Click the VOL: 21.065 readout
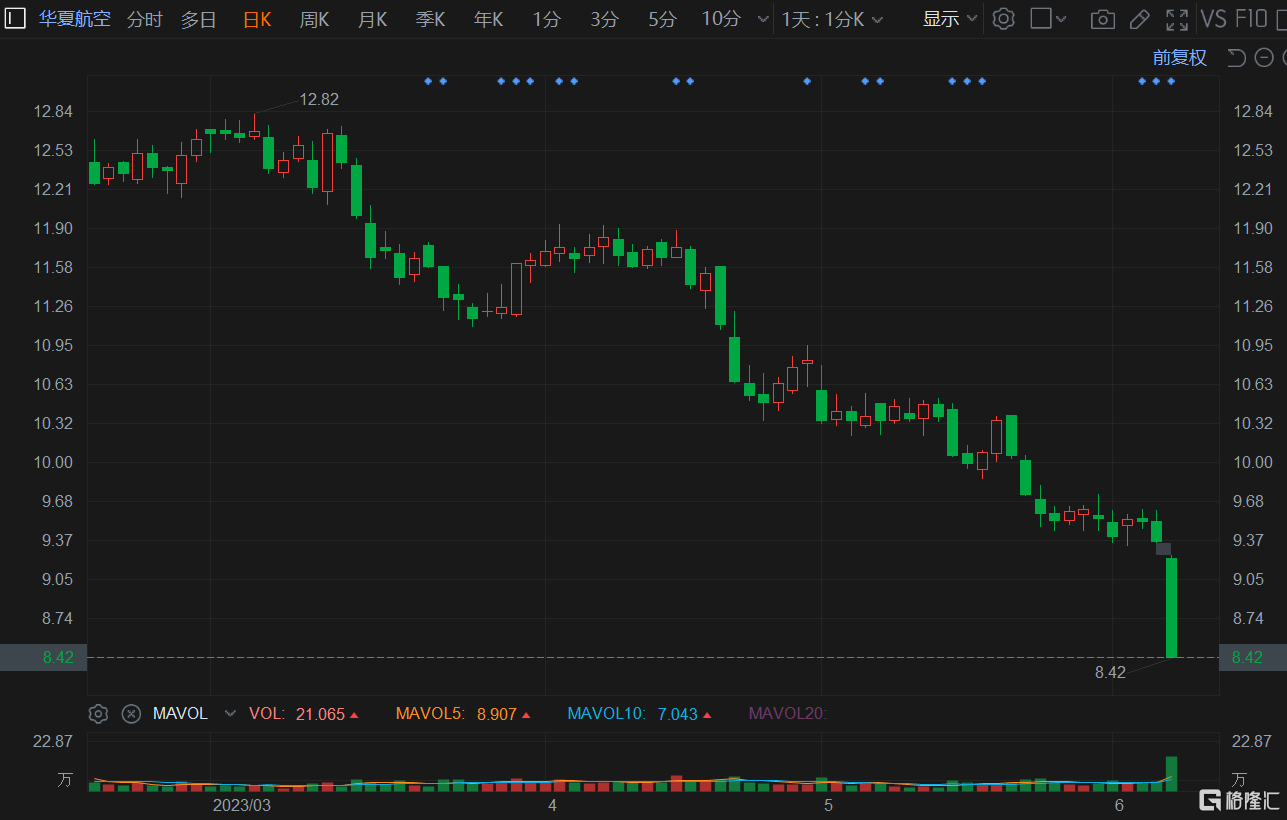The image size is (1287, 820). coord(305,714)
